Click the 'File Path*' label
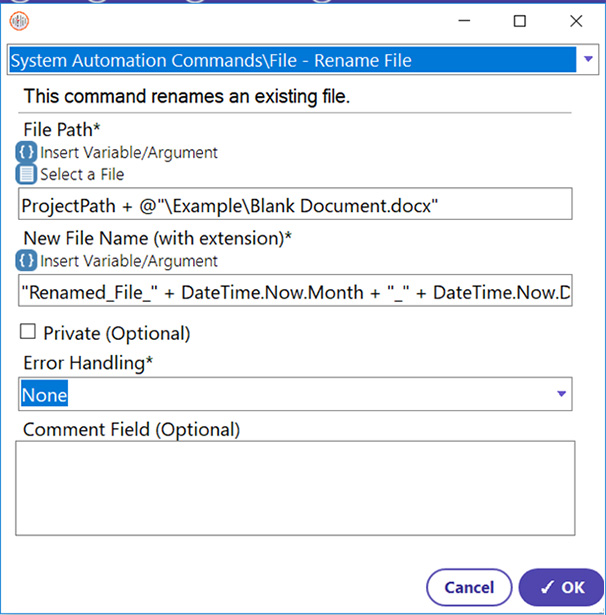 pyautogui.click(x=62, y=129)
